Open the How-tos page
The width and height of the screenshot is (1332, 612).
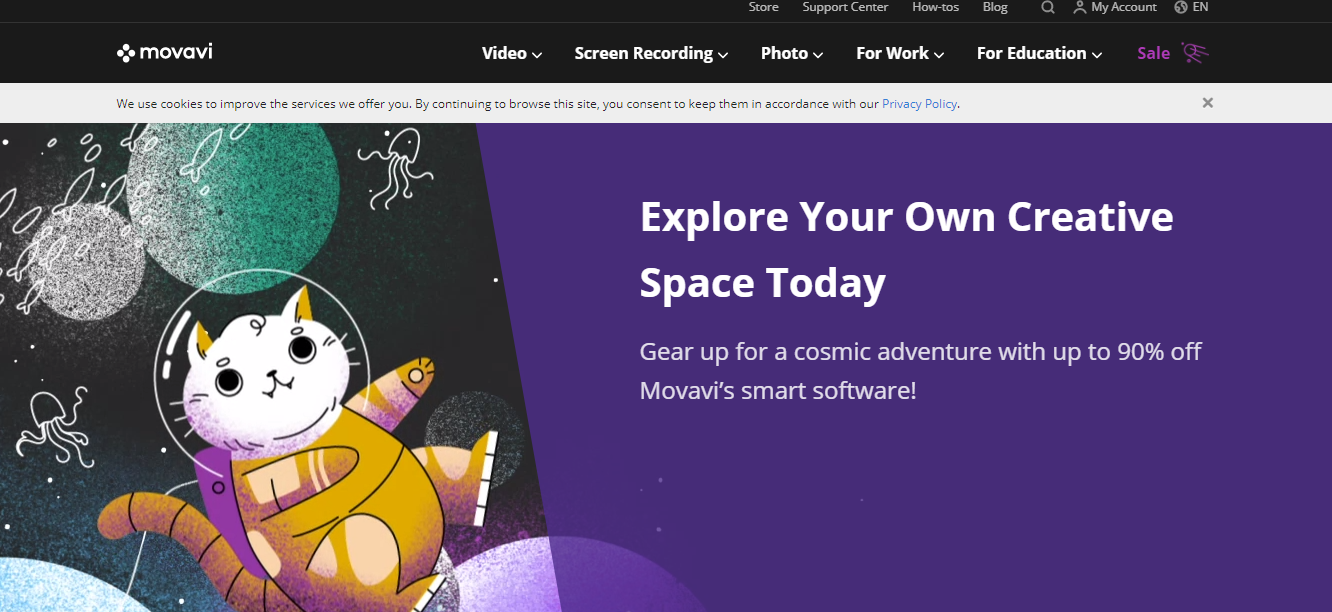935,7
